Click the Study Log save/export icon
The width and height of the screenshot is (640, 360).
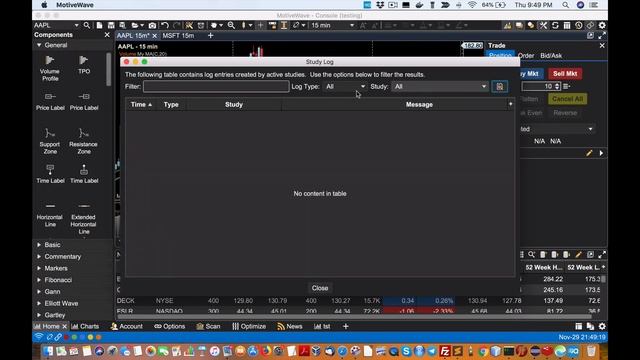click(x=500, y=87)
